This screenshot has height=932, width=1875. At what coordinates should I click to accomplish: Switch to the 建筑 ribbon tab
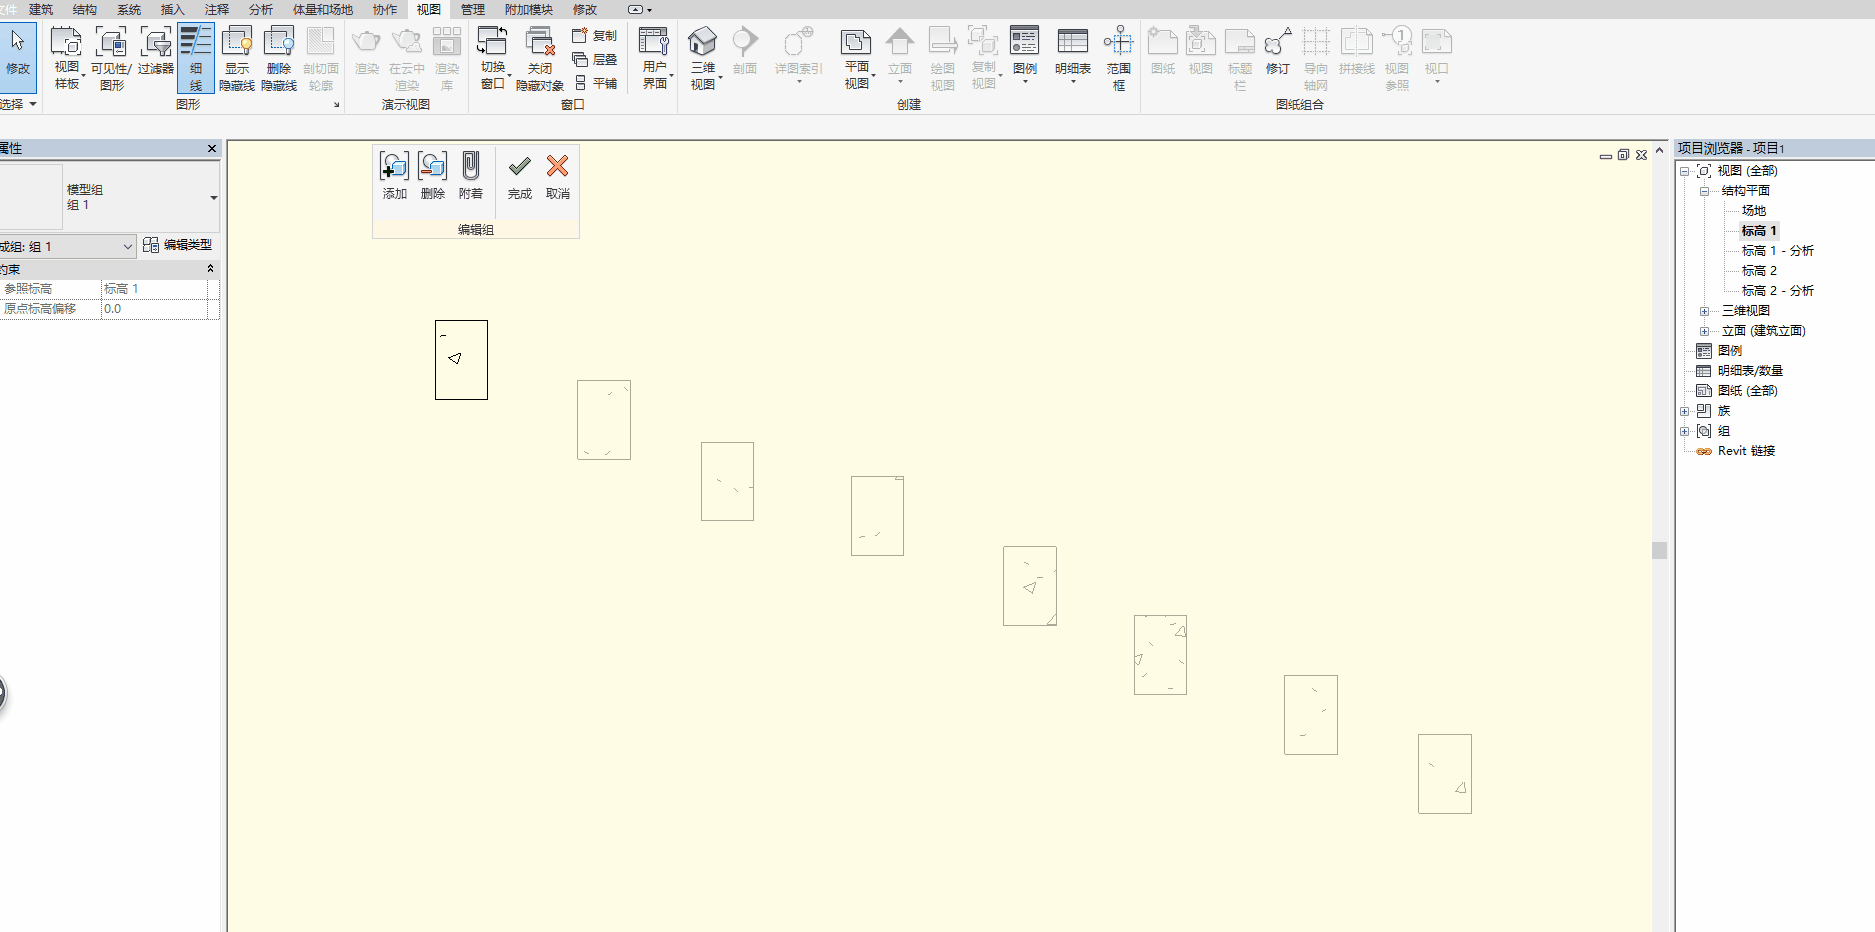[41, 9]
